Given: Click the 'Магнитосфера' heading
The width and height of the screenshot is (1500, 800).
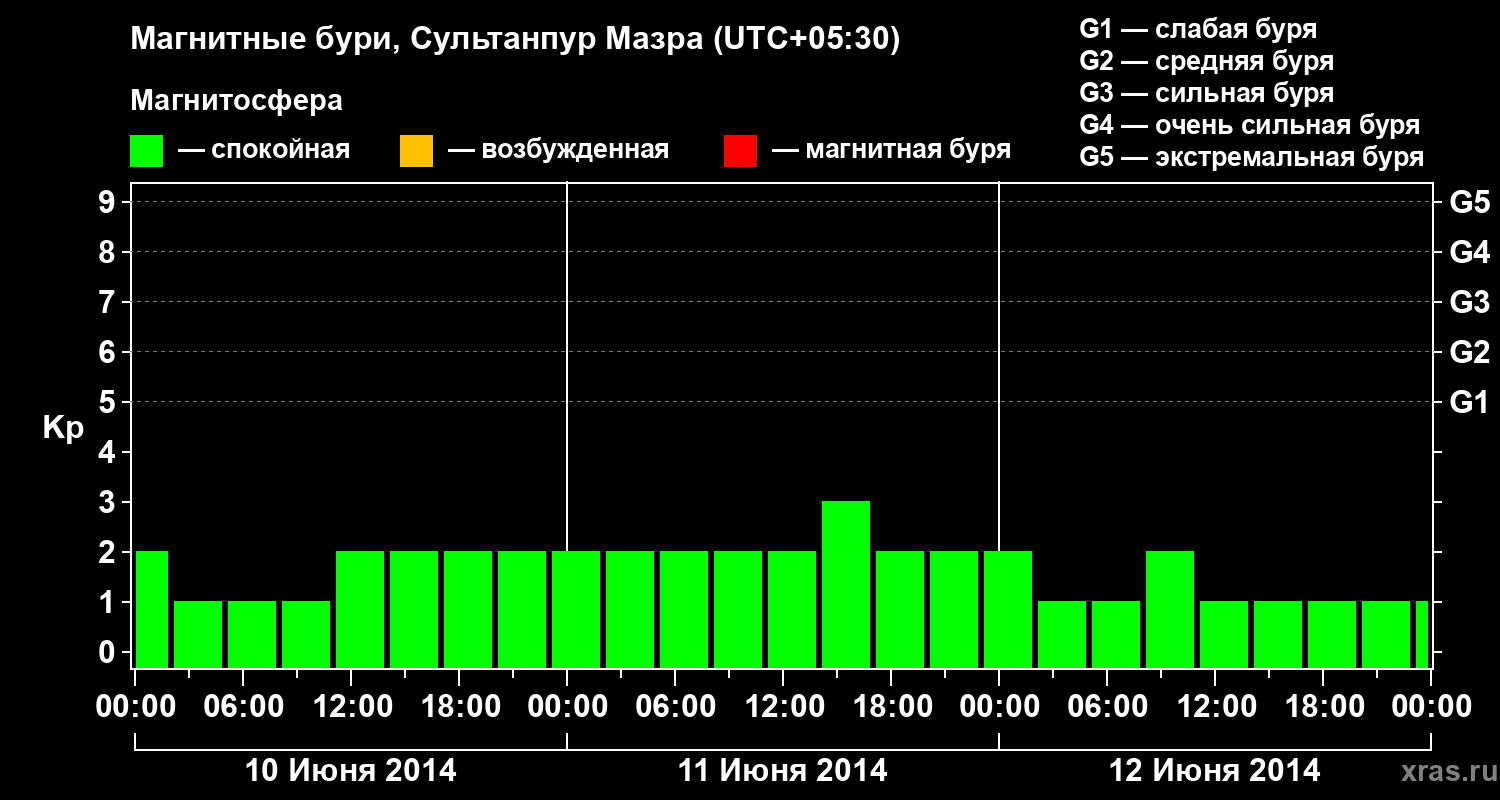Looking at the screenshot, I should [x=237, y=101].
